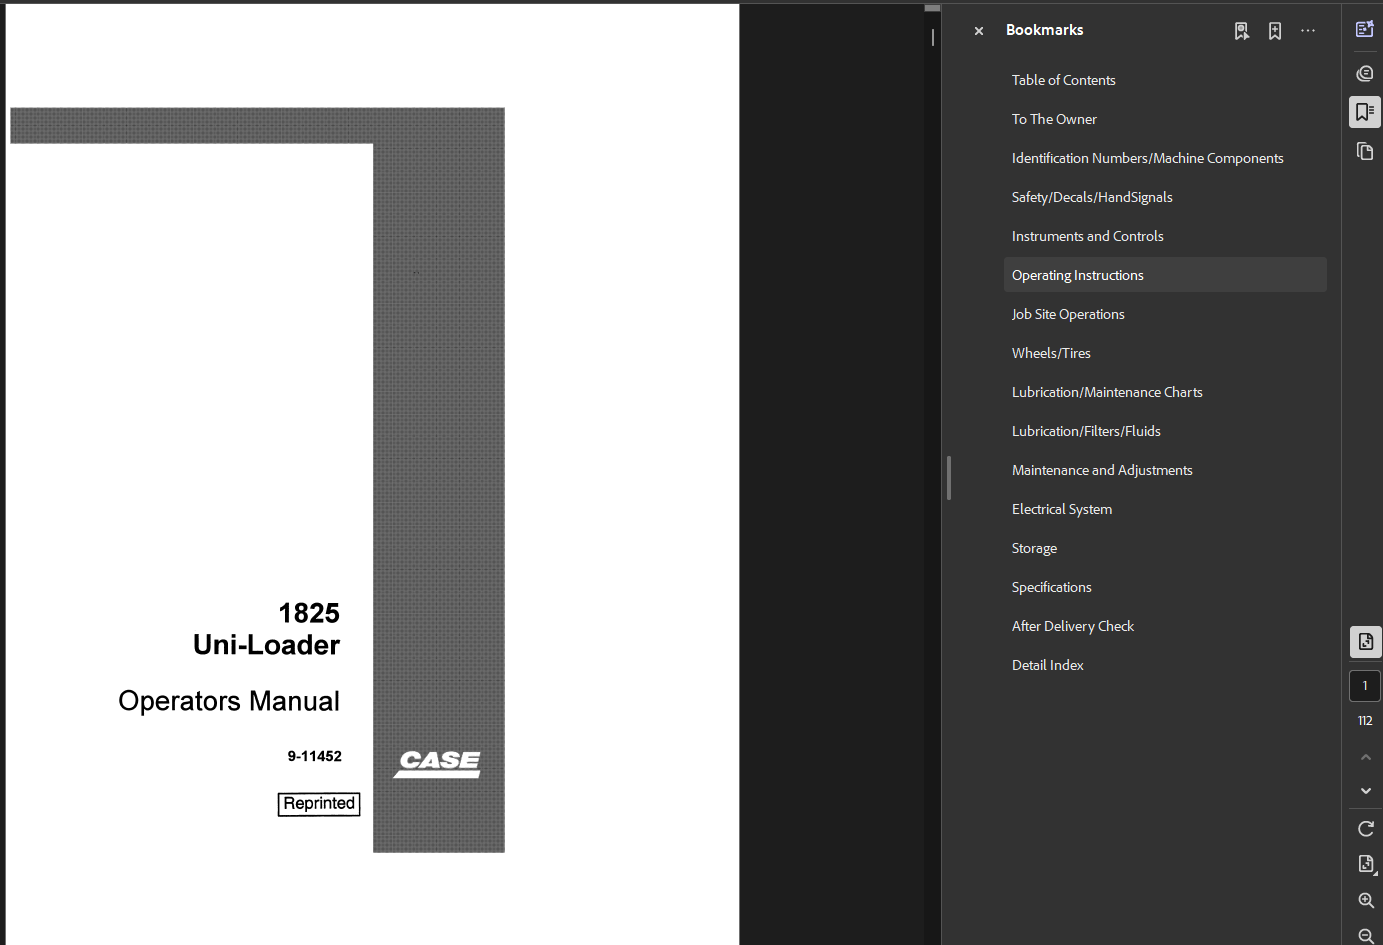Select Detail Index bookmark
Image resolution: width=1383 pixels, height=945 pixels.
point(1047,665)
